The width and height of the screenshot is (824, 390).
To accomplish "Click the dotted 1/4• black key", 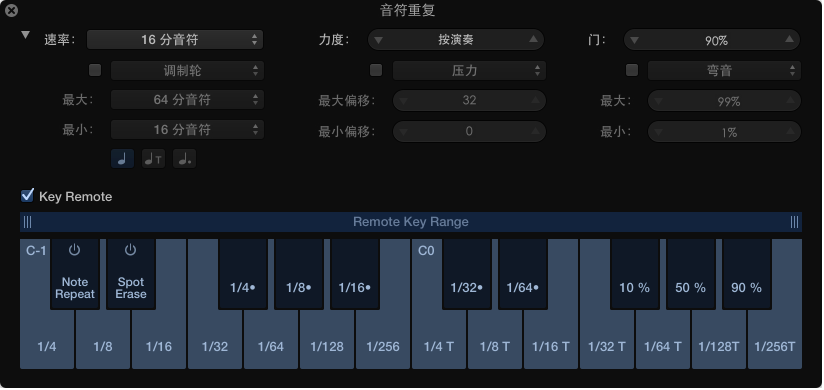I will tap(243, 274).
